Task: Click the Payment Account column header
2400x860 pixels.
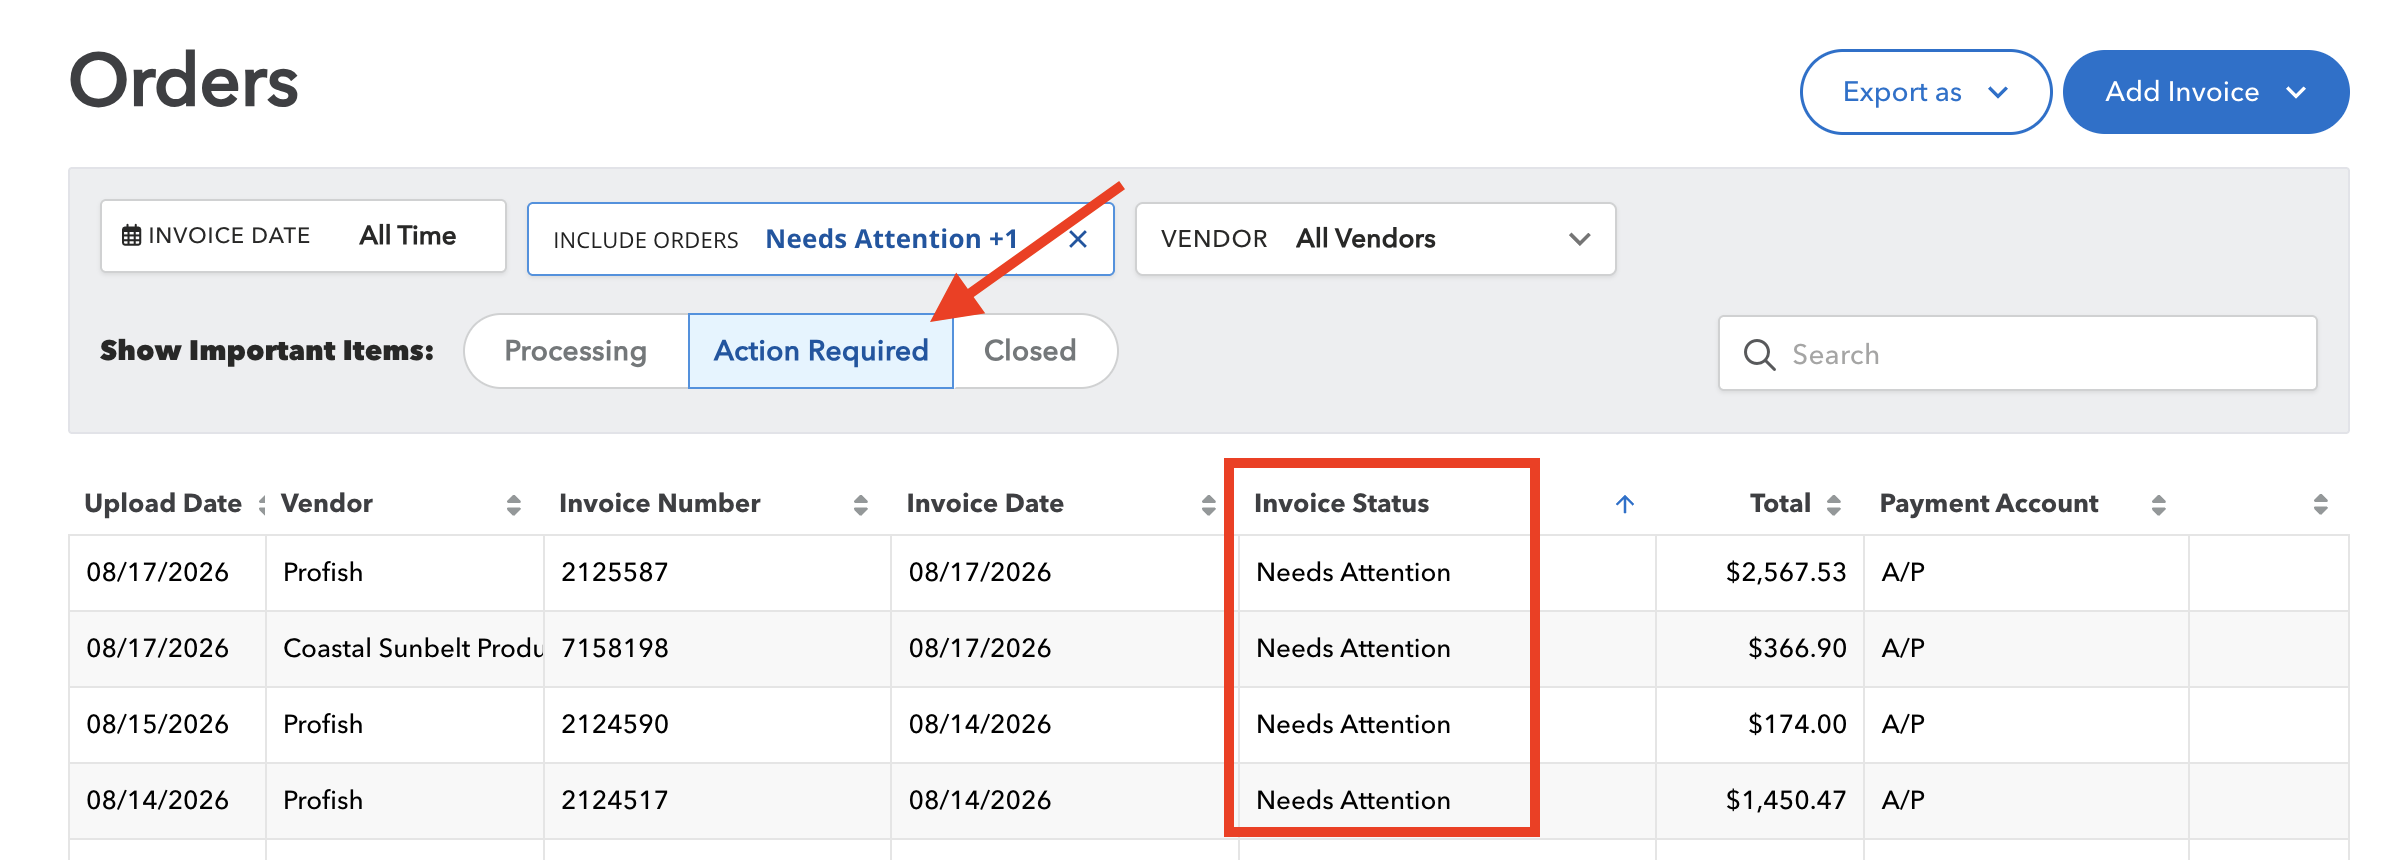Action: (1989, 503)
